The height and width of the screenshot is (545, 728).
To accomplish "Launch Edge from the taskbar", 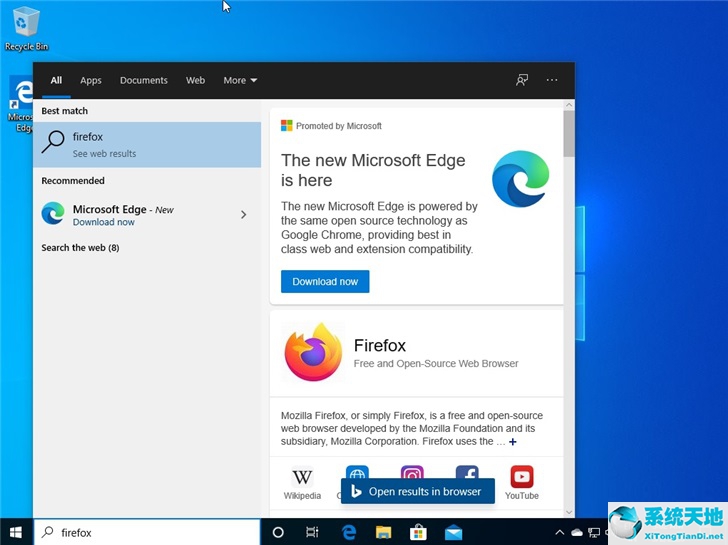I will coord(349,532).
